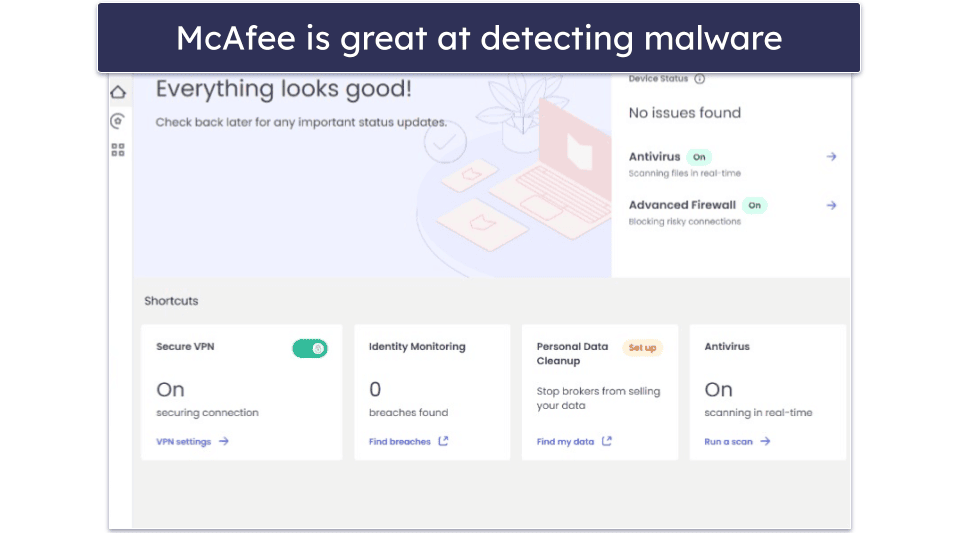Go to the Home sidebar icon
The height and width of the screenshot is (533, 960).
(x=118, y=93)
